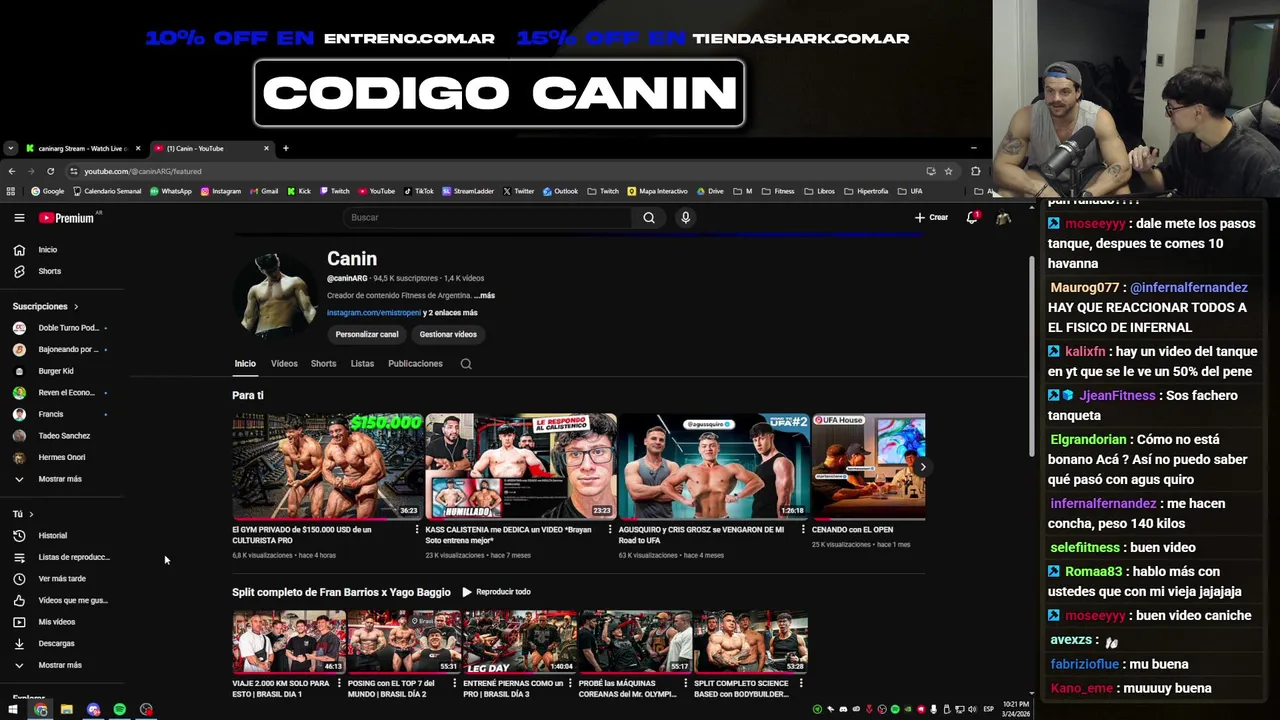Open WhatsApp bookmark

[x=170, y=191]
